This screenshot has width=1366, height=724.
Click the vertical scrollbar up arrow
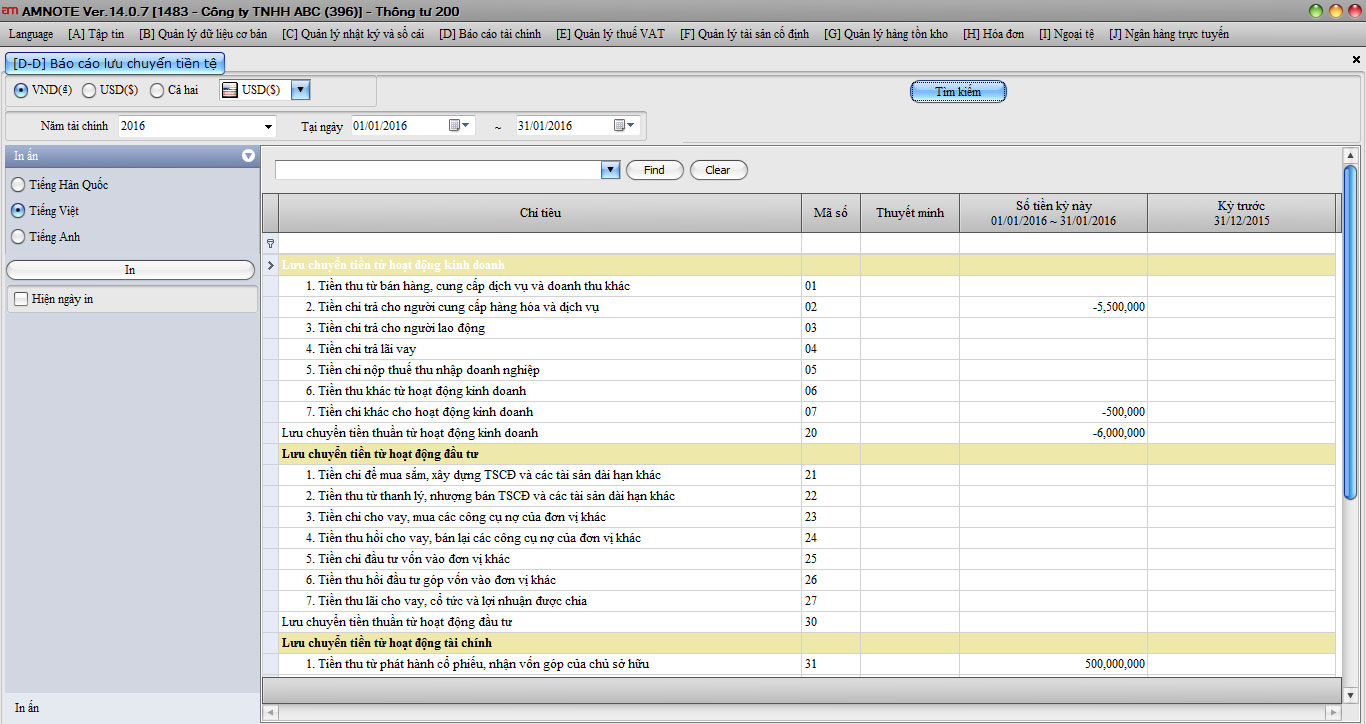pyautogui.click(x=1349, y=156)
